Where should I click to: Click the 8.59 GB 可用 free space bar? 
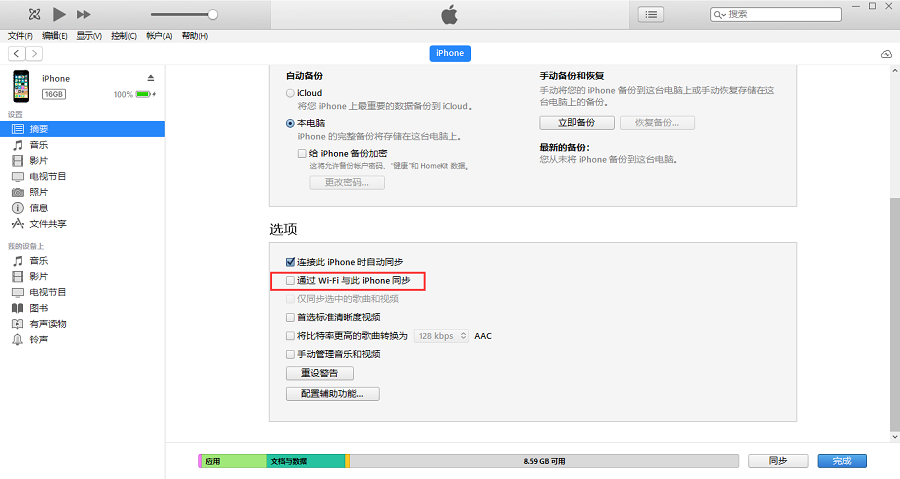544,461
